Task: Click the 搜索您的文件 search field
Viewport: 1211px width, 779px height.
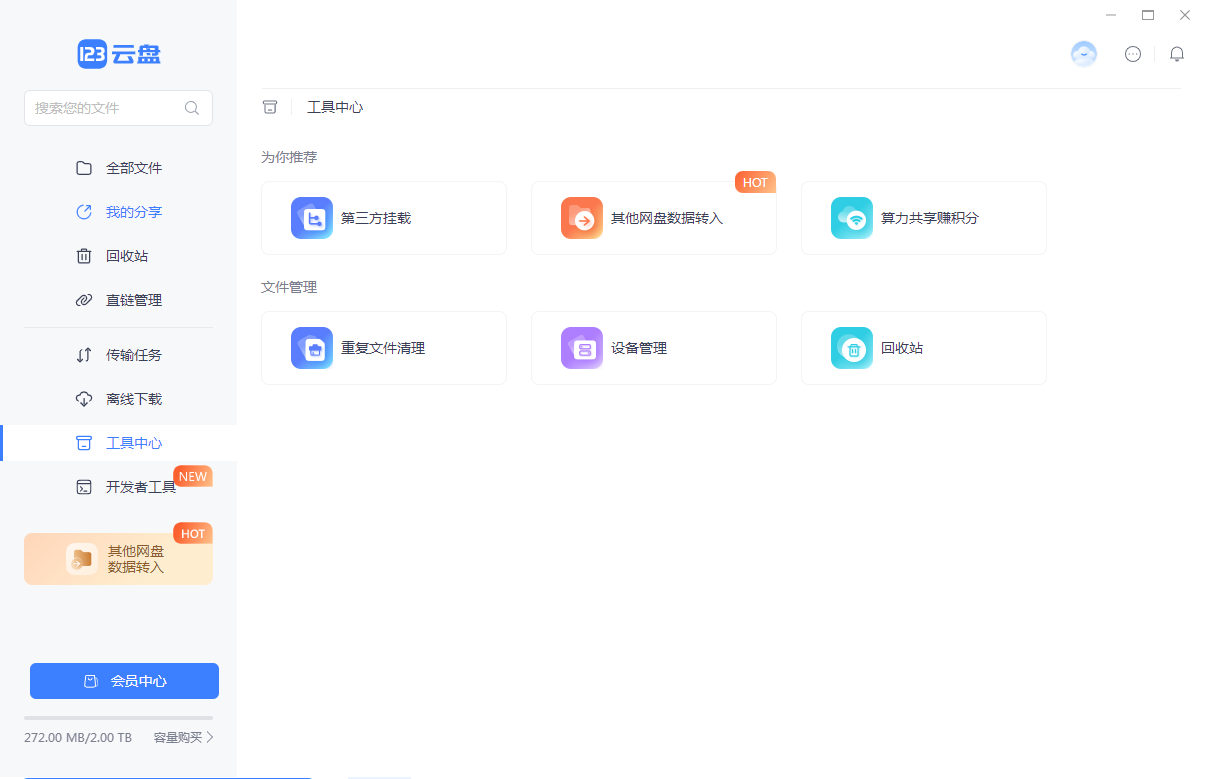Action: pyautogui.click(x=105, y=108)
